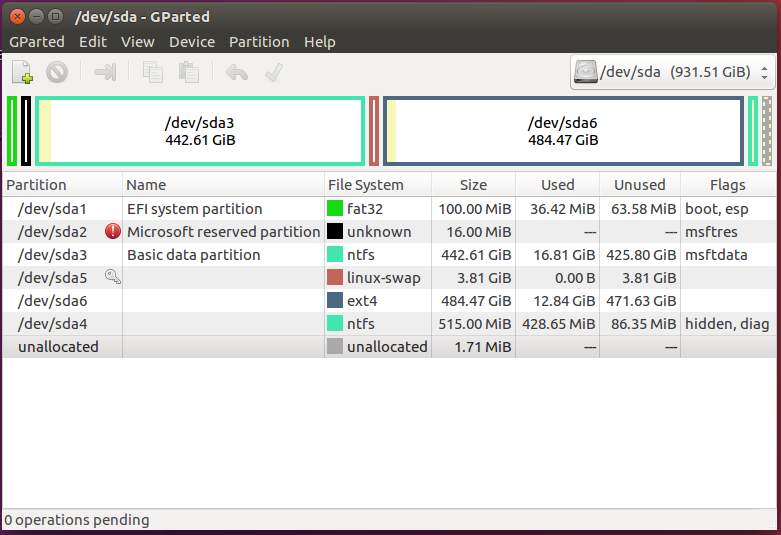Select the /dev/sda3 block in disk map
The image size is (781, 535).
(200, 131)
